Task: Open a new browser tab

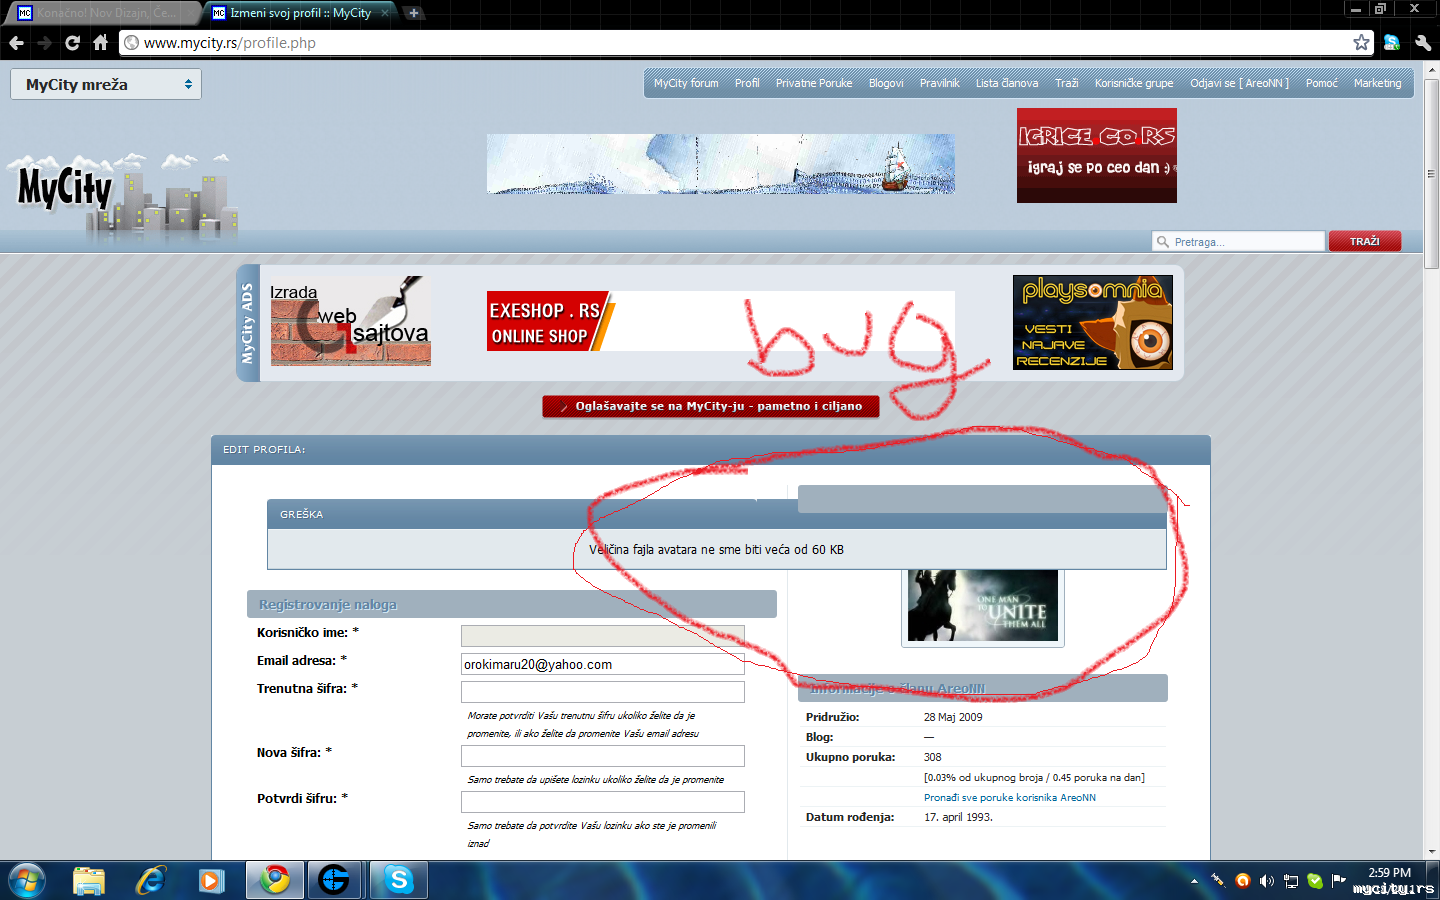Action: coord(413,13)
